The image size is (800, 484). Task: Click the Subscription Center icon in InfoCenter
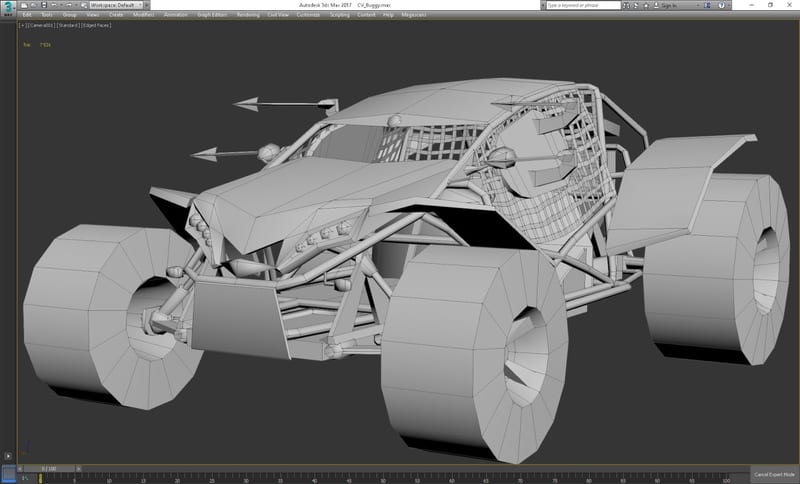[636, 5]
